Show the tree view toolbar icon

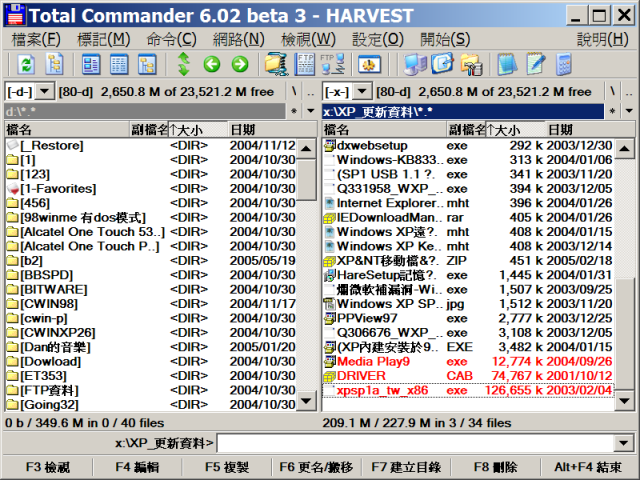click(x=147, y=64)
